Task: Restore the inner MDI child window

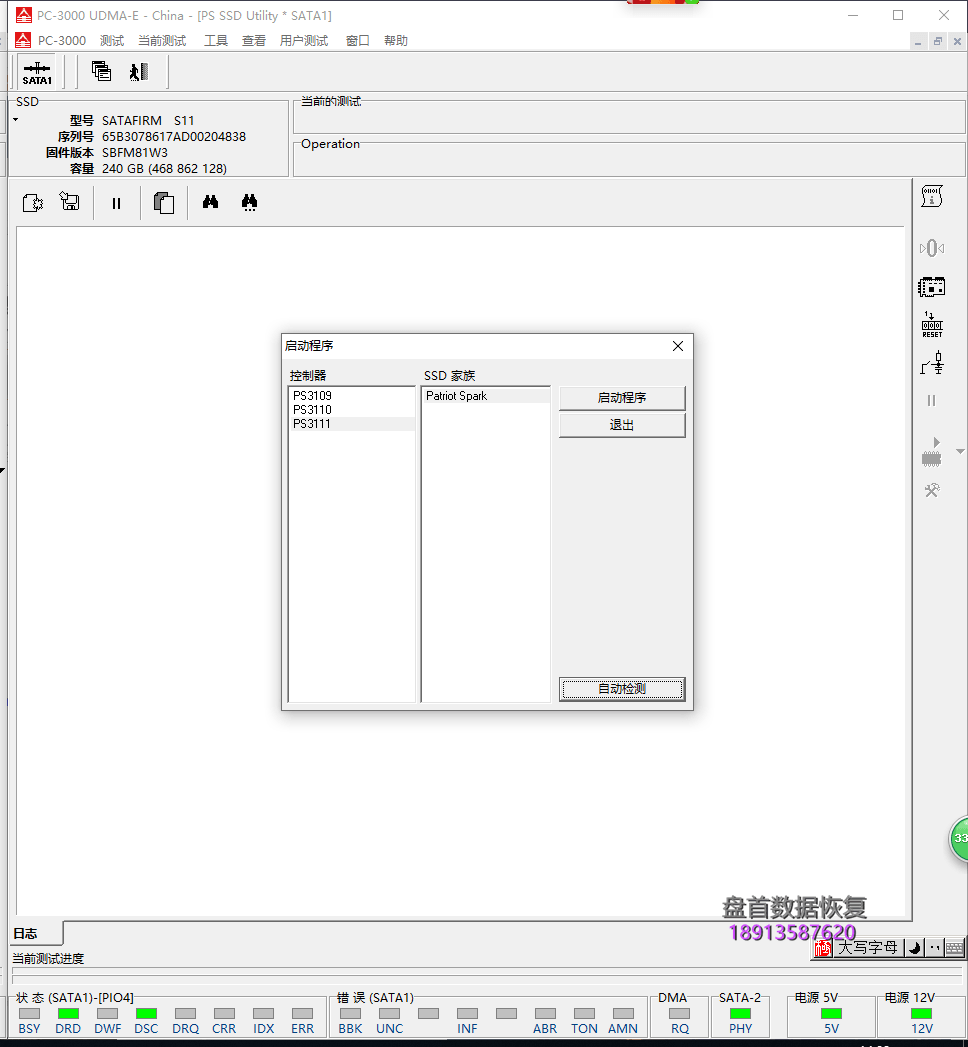Action: [x=938, y=41]
